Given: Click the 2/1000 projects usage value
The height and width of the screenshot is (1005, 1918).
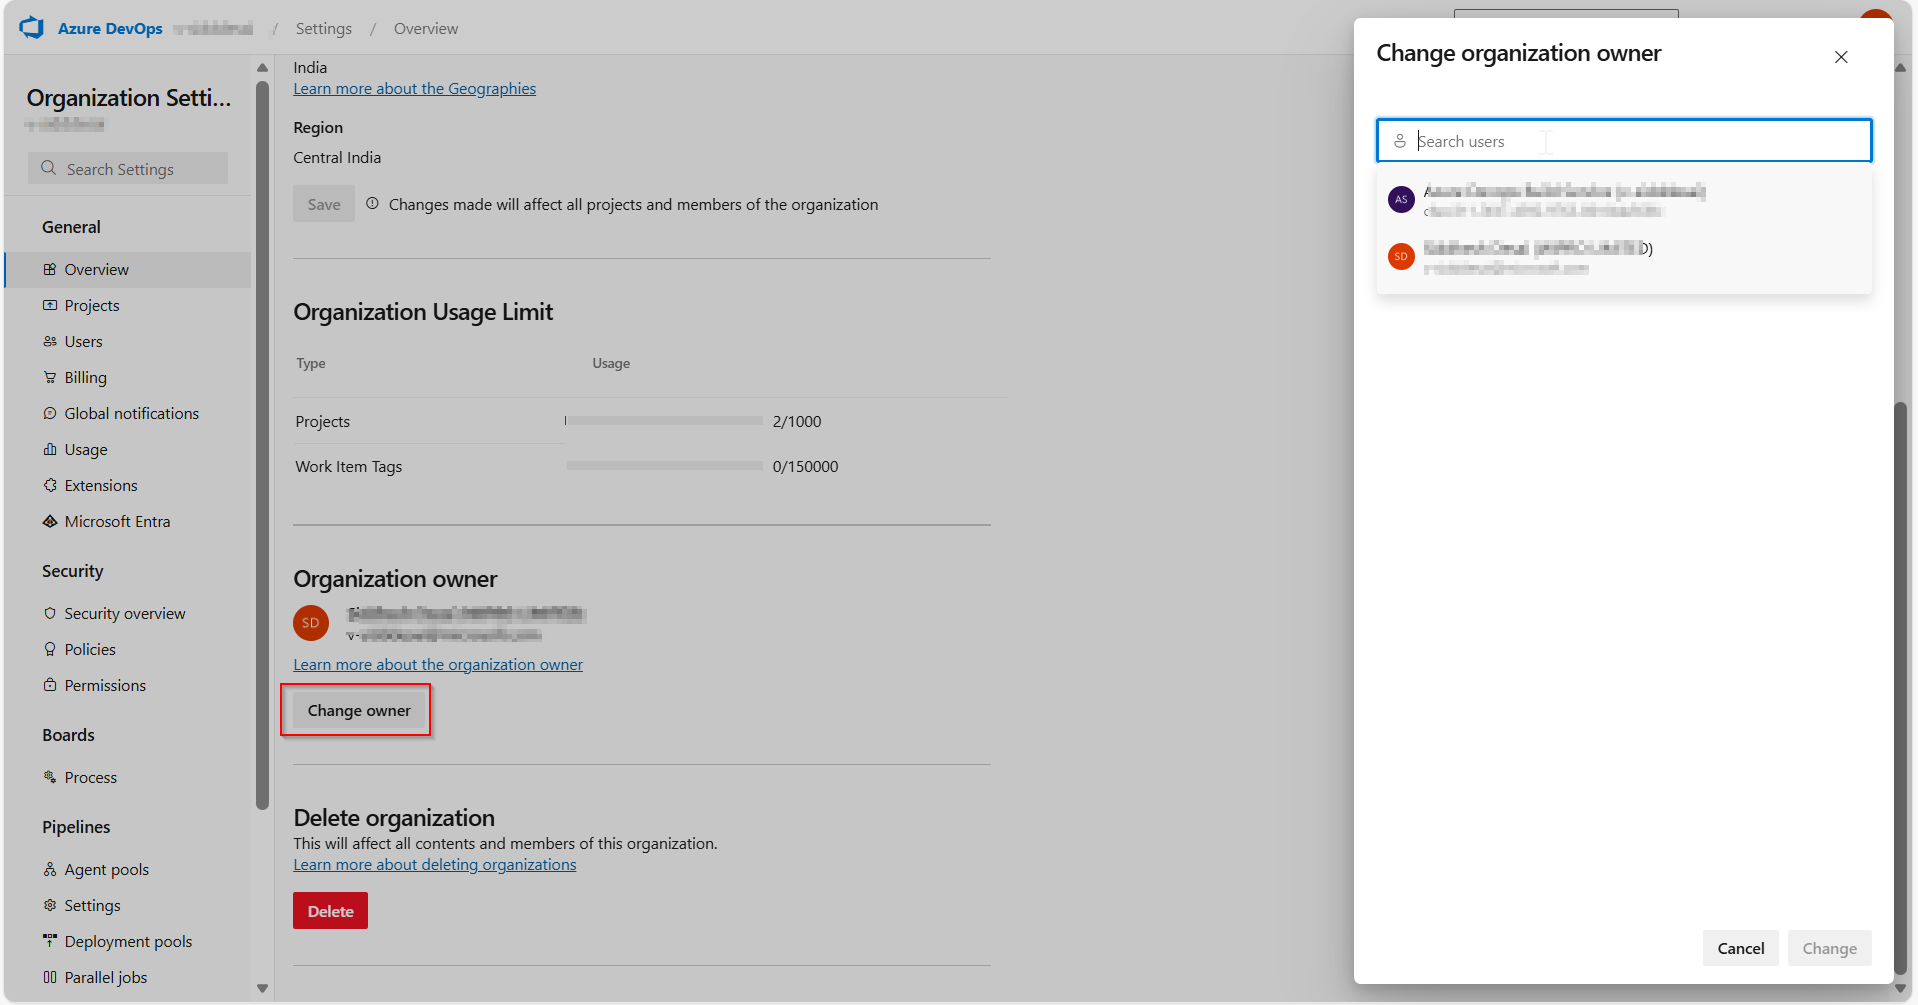Looking at the screenshot, I should click(797, 421).
